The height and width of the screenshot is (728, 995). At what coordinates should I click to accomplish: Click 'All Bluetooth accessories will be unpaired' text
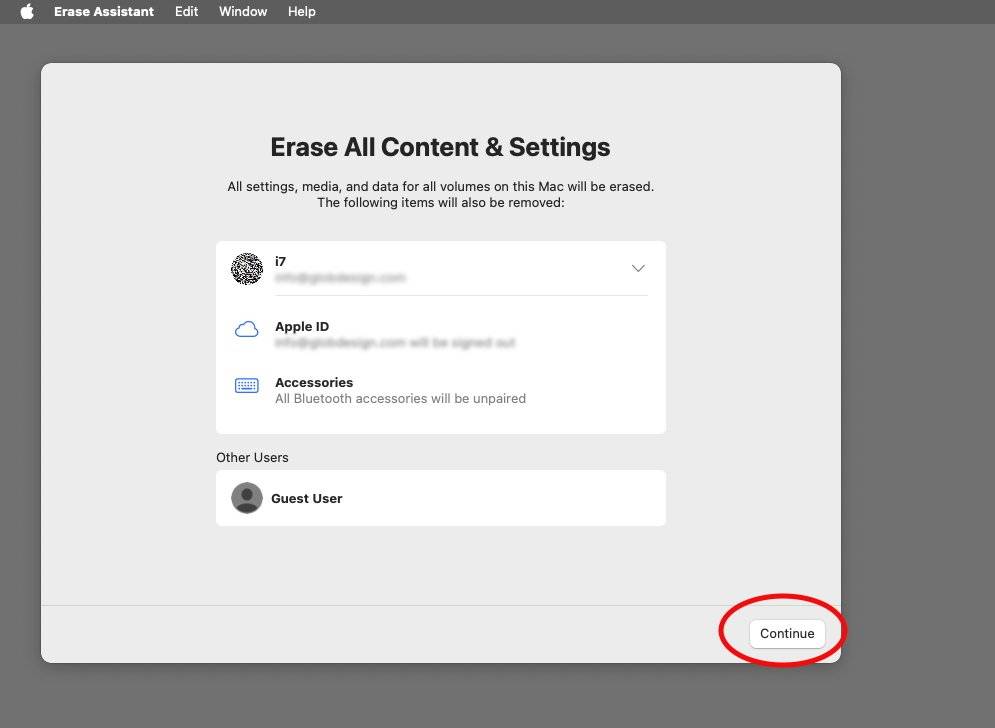click(x=400, y=399)
